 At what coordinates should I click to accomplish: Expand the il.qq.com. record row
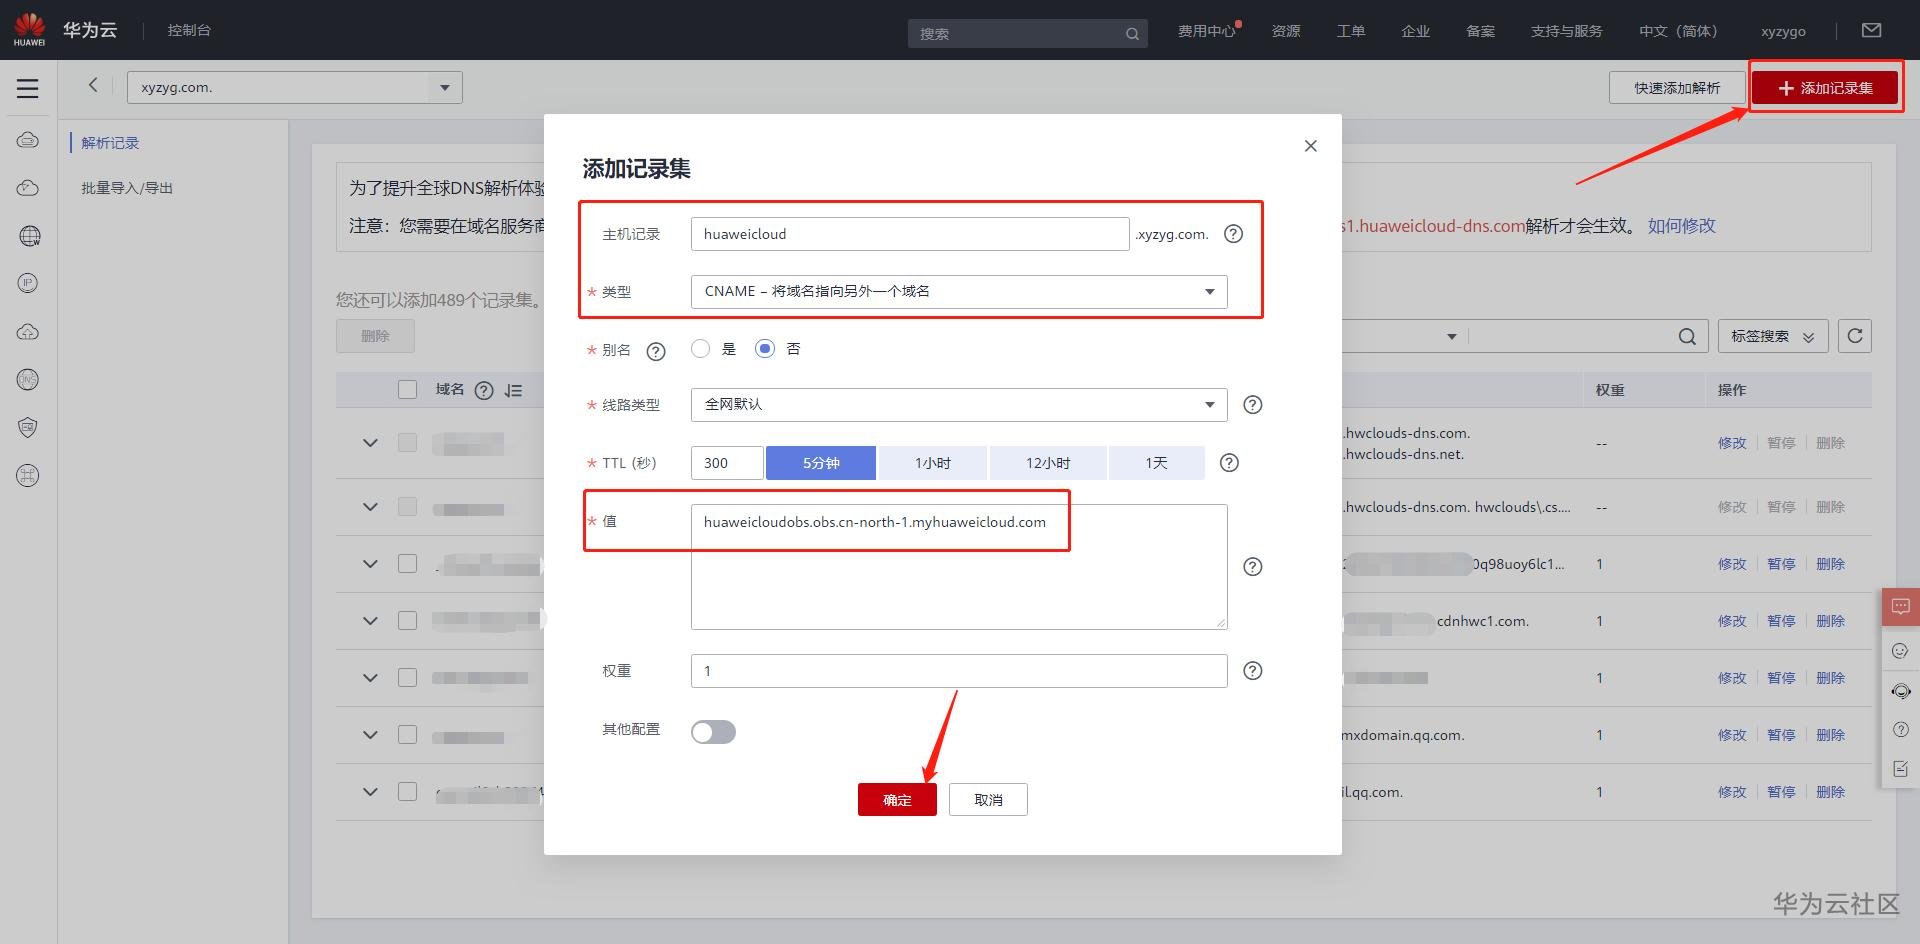click(x=370, y=792)
